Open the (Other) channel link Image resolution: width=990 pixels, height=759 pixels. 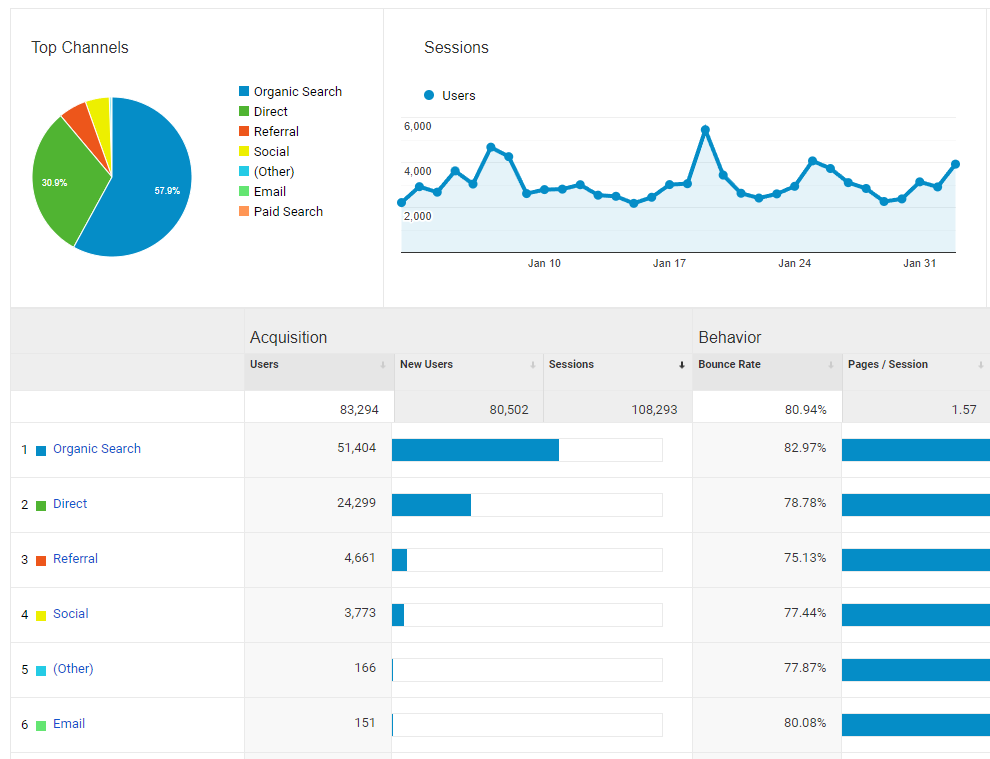pos(73,669)
